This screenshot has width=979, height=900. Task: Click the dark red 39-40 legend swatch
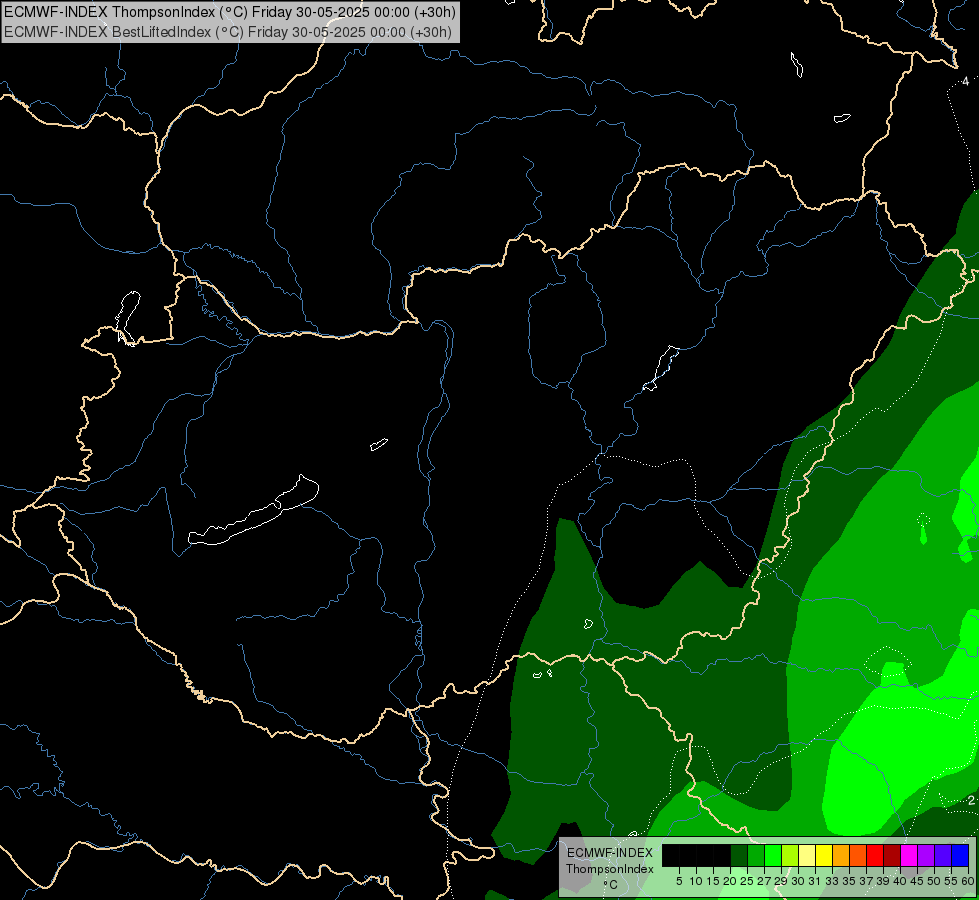tap(892, 855)
